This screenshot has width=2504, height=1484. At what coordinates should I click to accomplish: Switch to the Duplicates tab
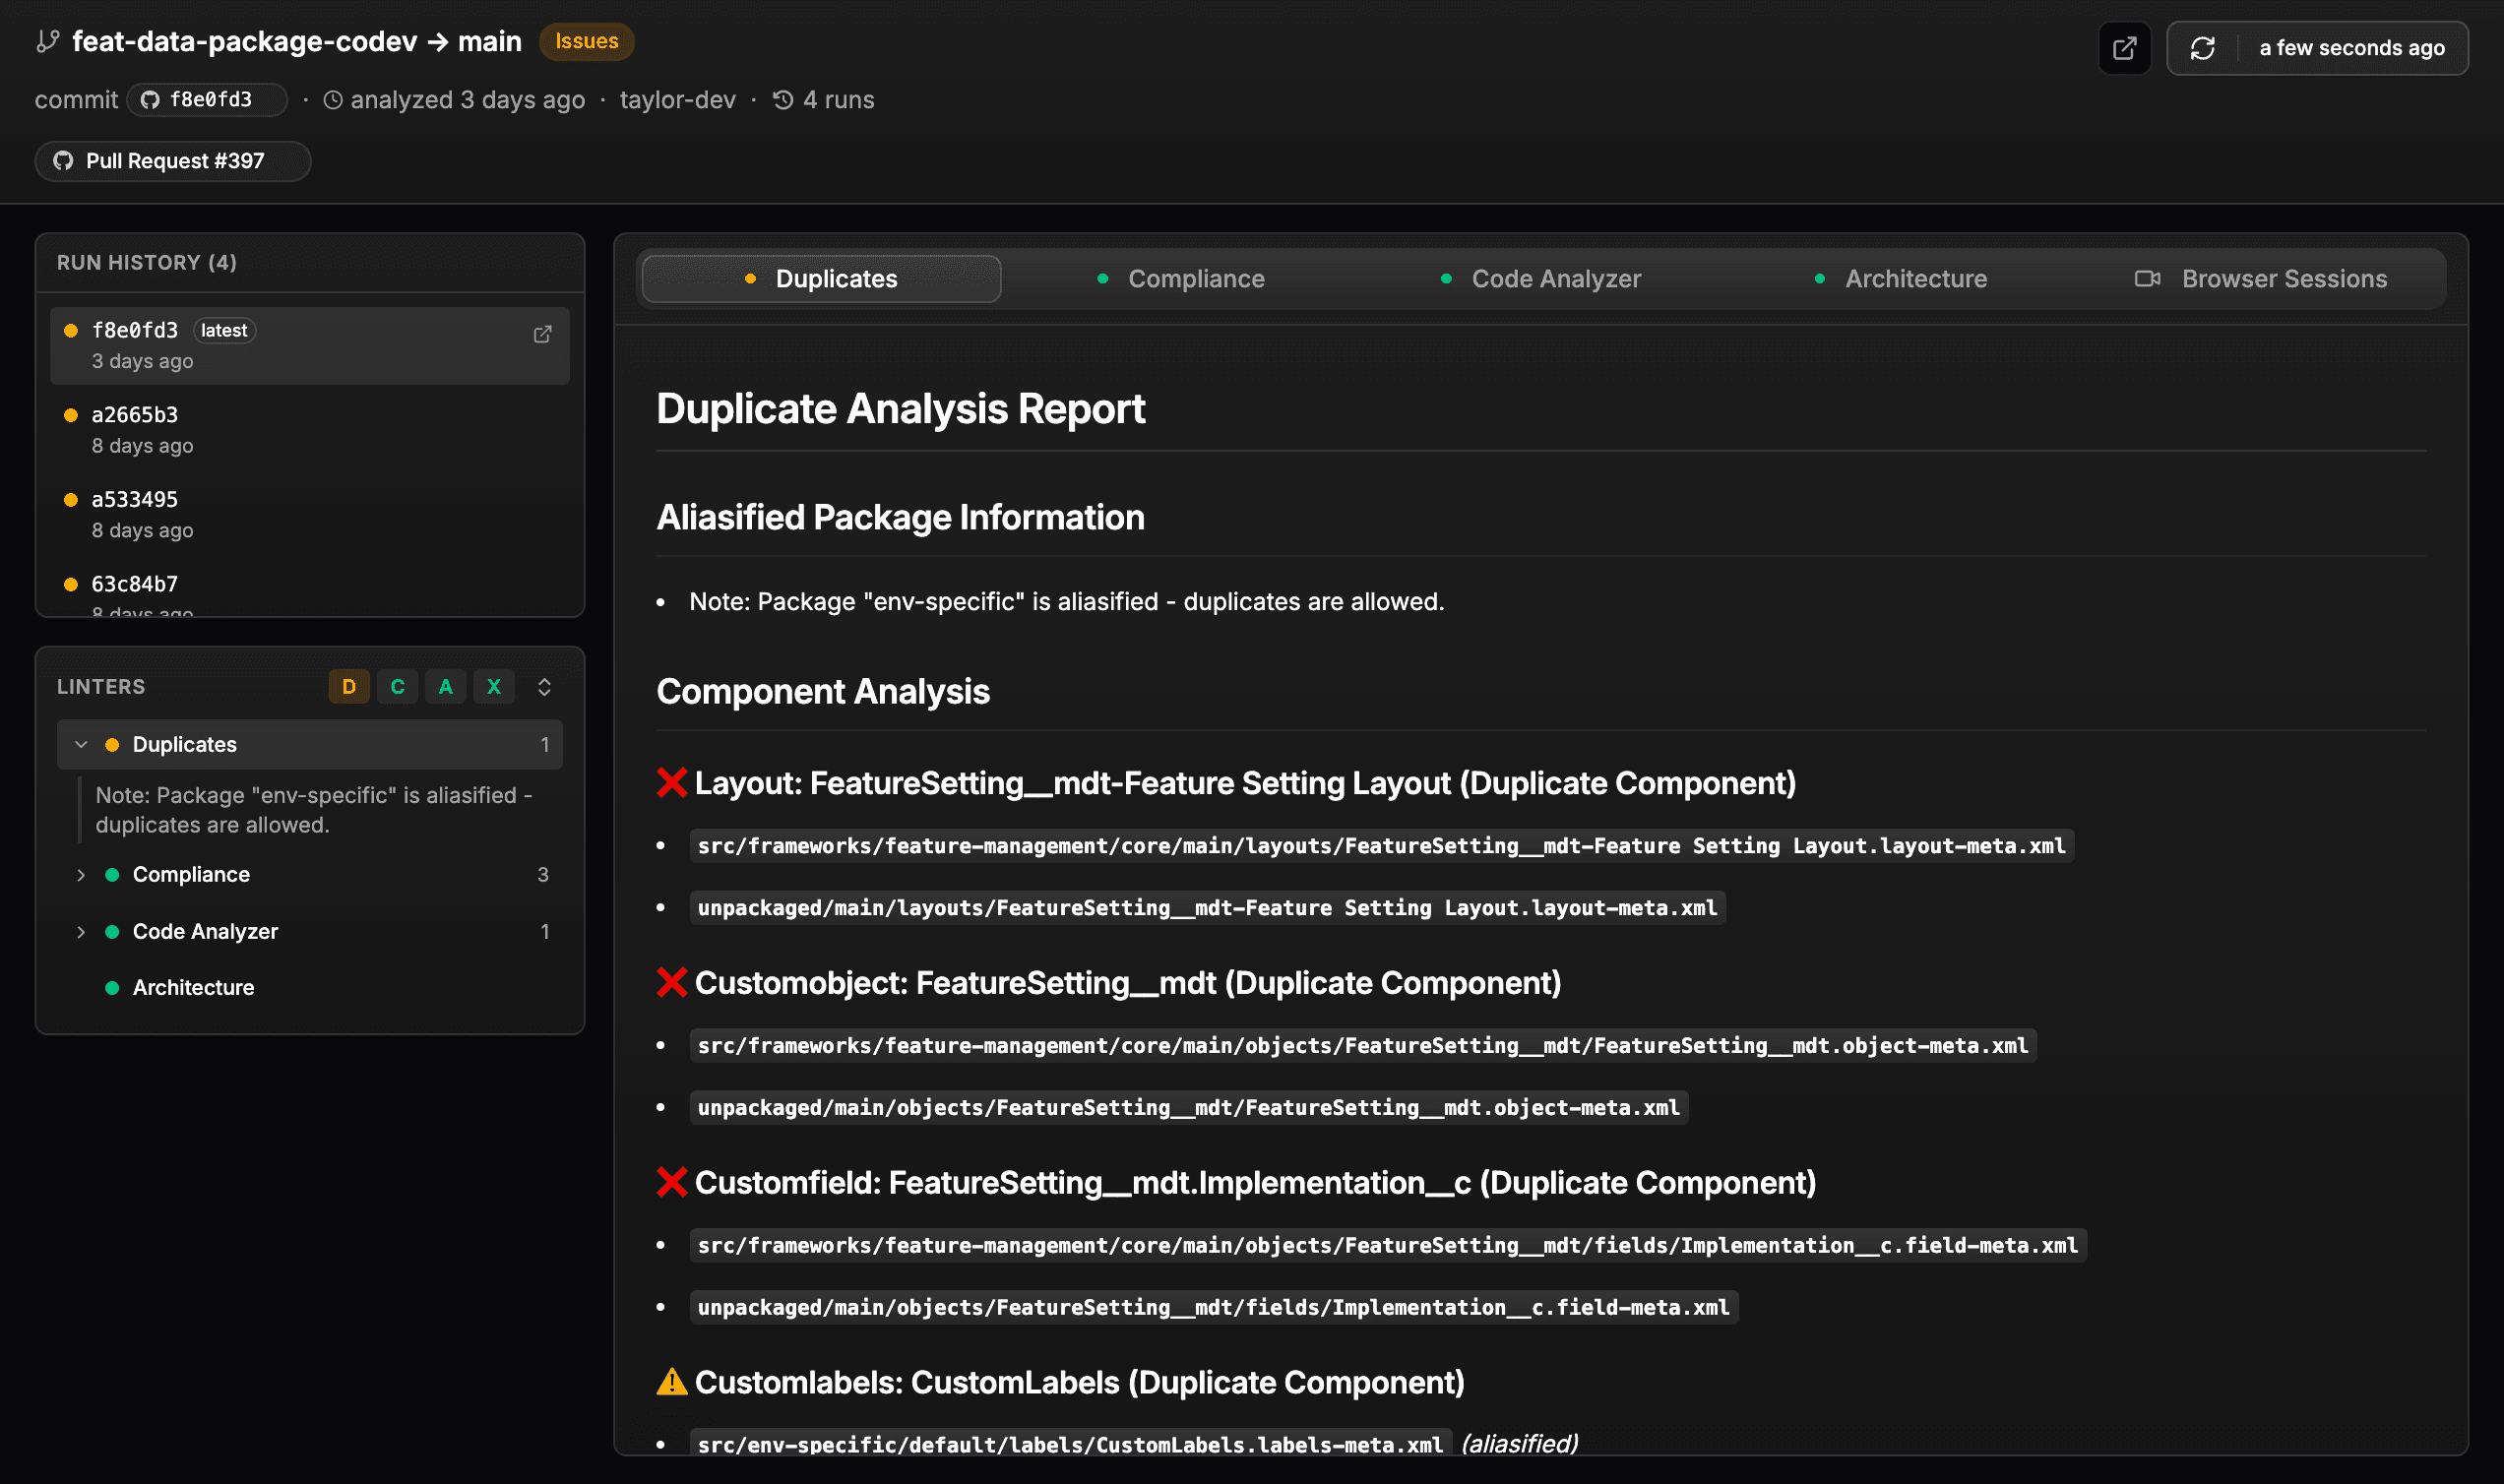point(821,279)
